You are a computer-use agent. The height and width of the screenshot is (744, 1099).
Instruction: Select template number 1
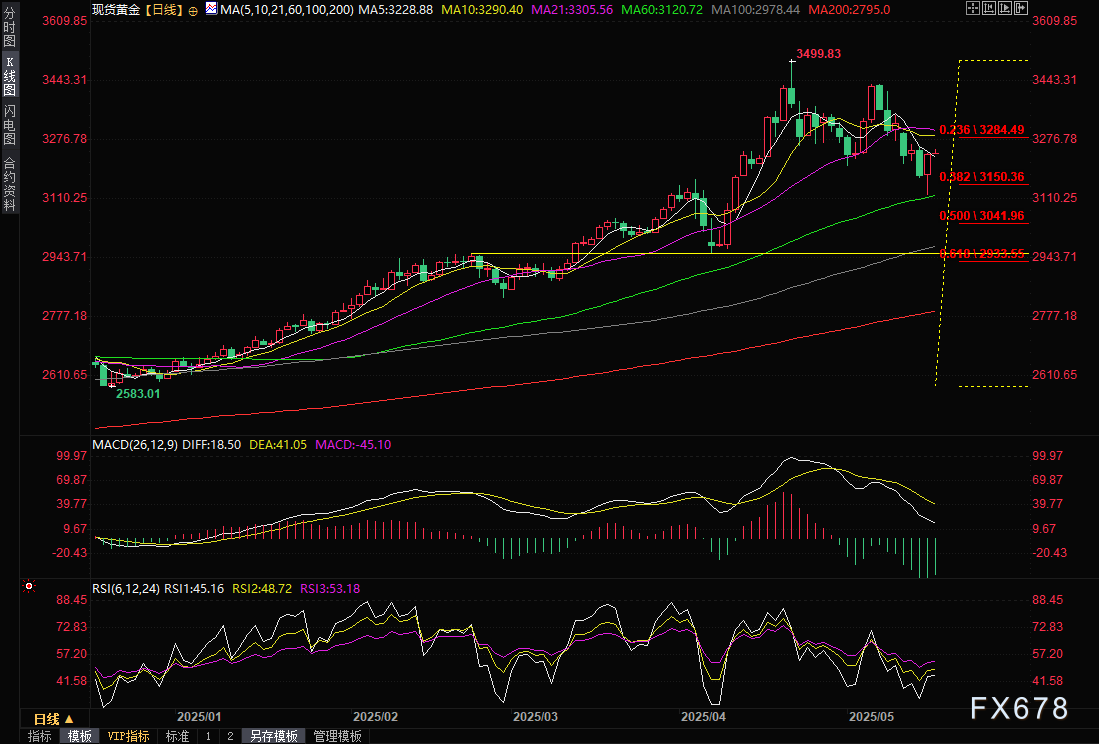pos(208,736)
